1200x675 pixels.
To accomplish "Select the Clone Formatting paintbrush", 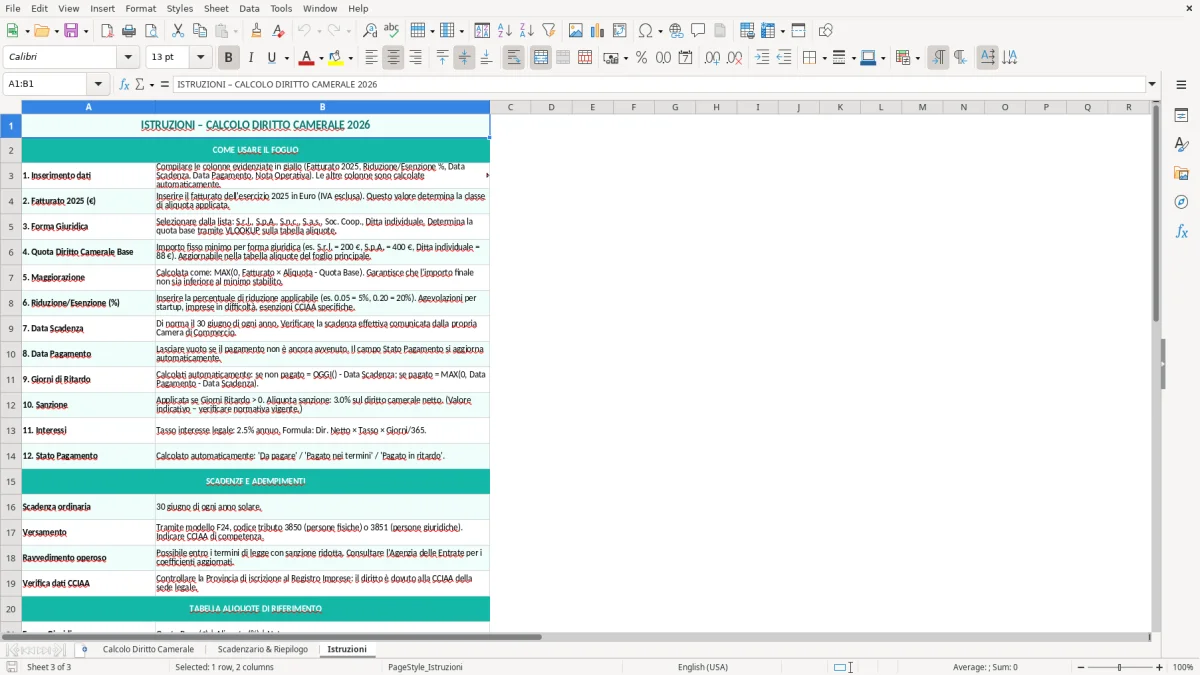I will 256,31.
